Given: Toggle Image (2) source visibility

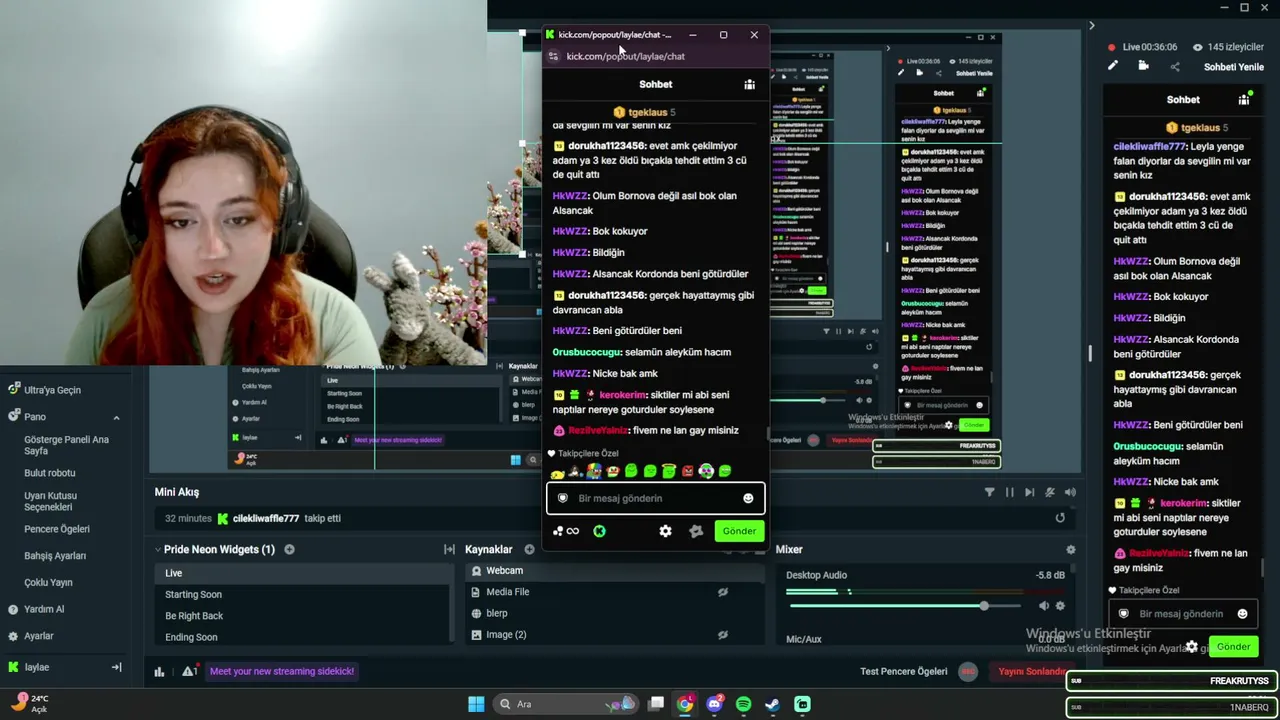Looking at the screenshot, I should click(722, 634).
